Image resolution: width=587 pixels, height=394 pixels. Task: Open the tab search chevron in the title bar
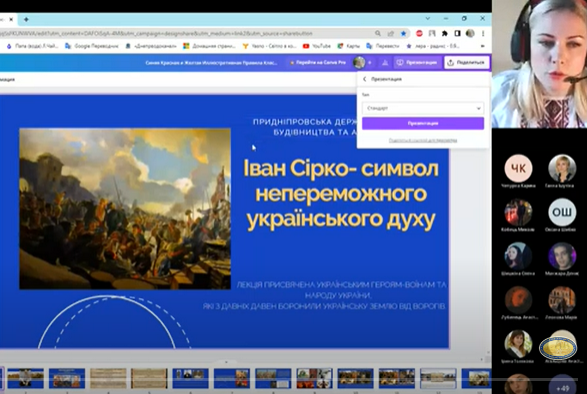[x=428, y=18]
